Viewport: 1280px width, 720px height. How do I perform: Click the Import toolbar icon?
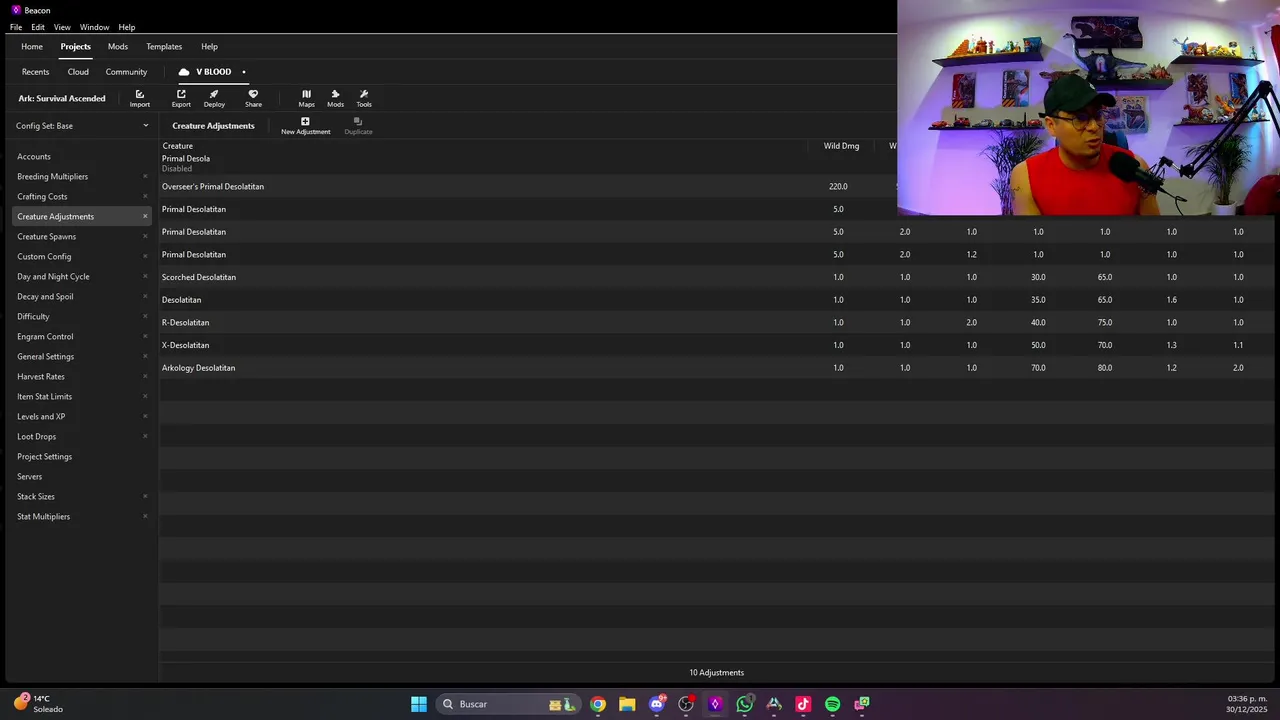click(x=140, y=98)
